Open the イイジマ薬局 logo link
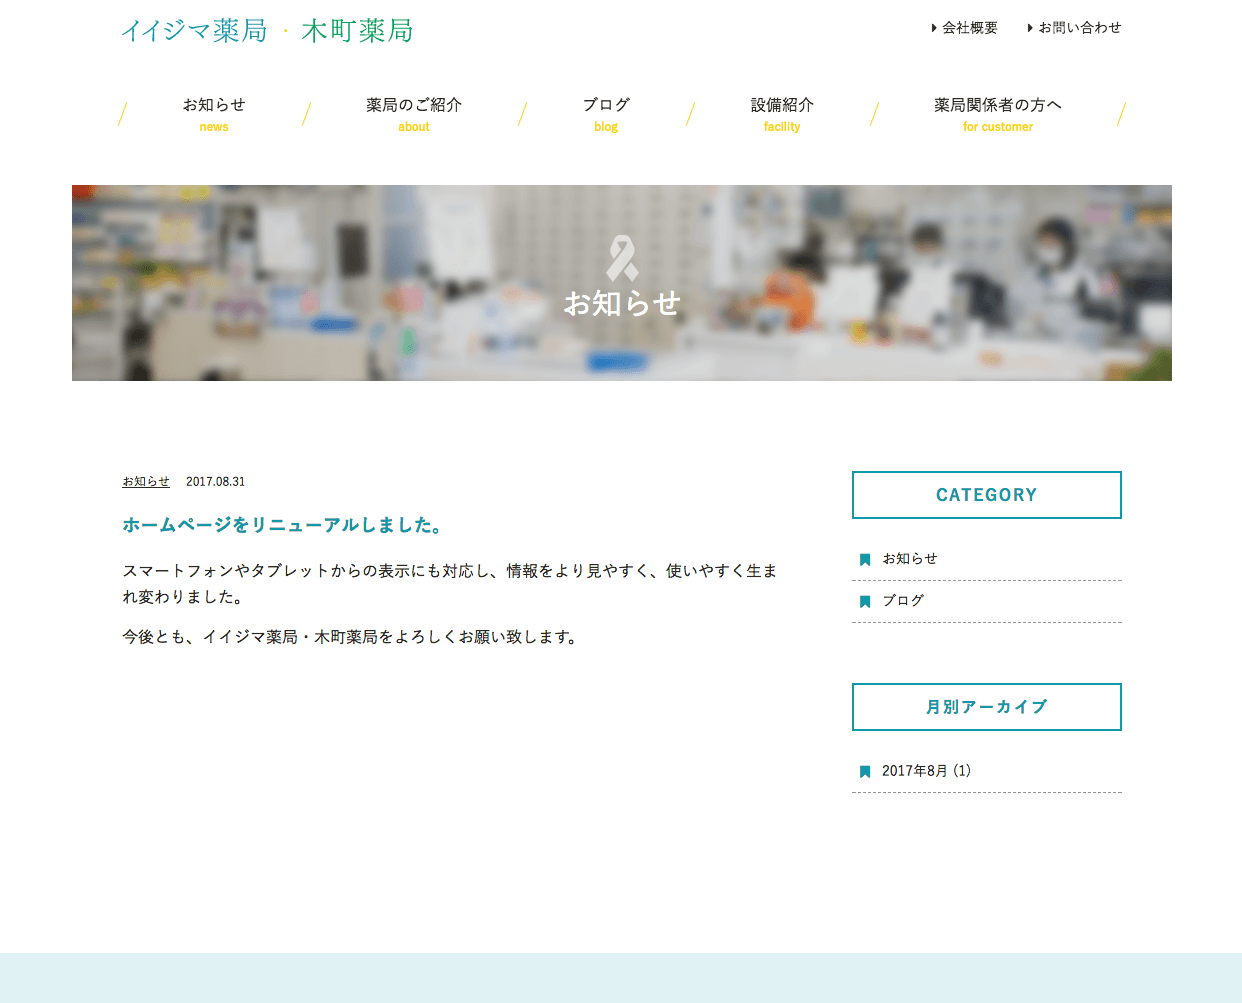The image size is (1242, 1003). (195, 31)
